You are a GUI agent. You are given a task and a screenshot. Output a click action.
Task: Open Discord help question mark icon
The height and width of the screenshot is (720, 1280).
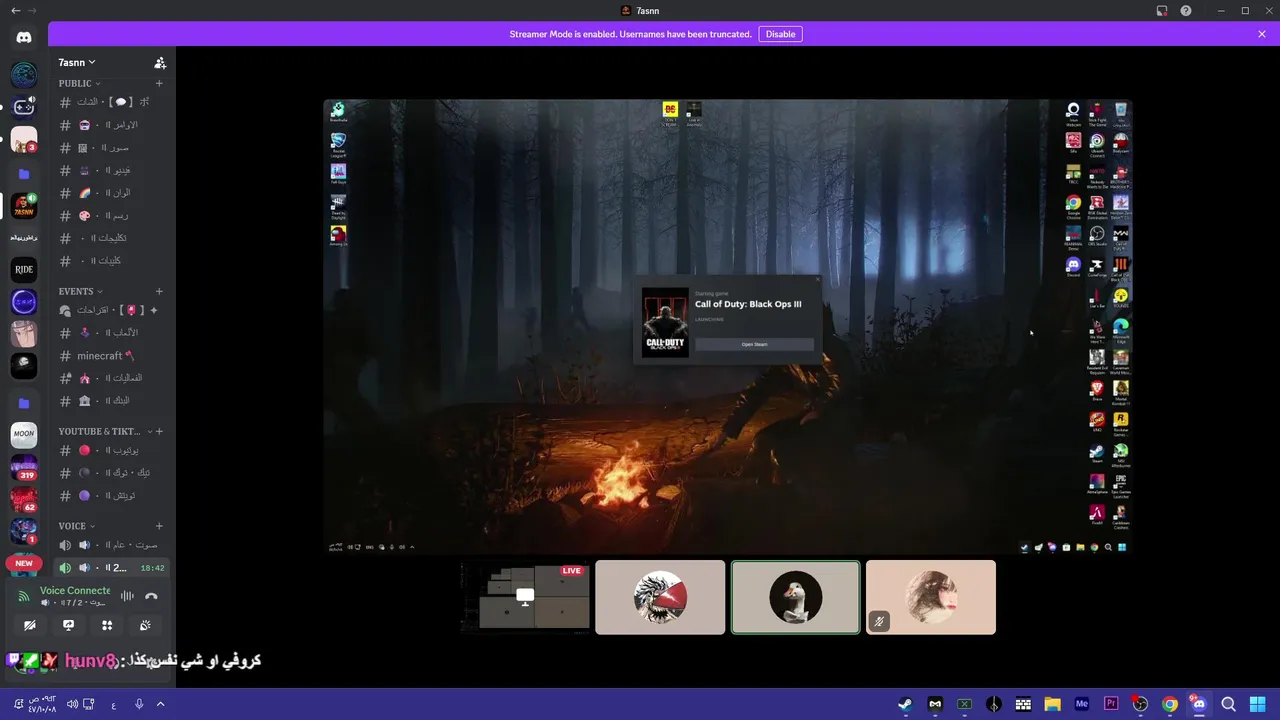tap(1186, 10)
